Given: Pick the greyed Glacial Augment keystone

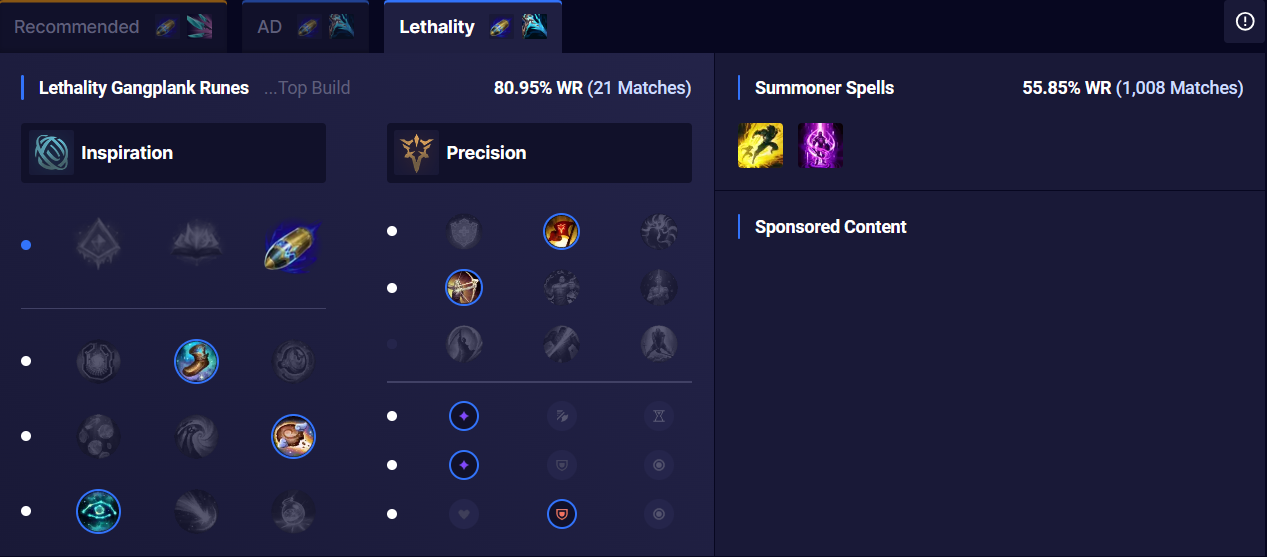Looking at the screenshot, I should tap(99, 245).
